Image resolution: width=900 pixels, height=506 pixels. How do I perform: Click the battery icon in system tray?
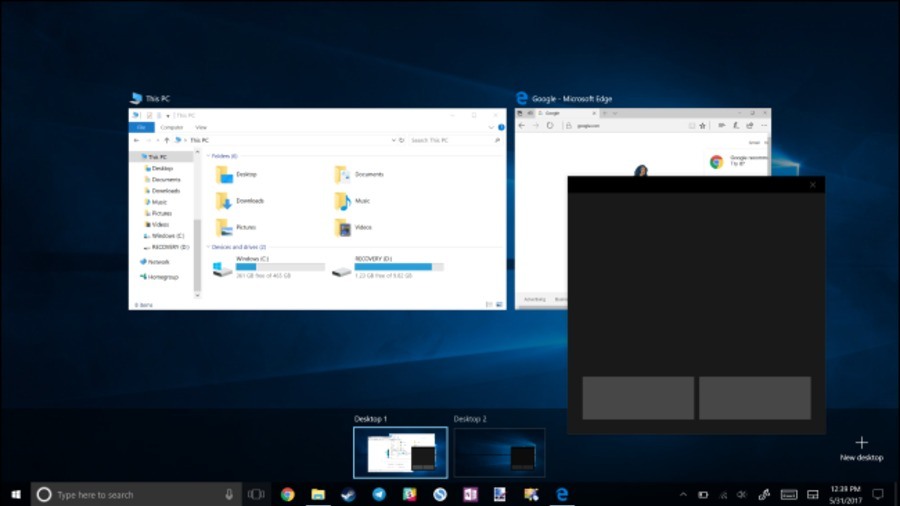coord(703,494)
